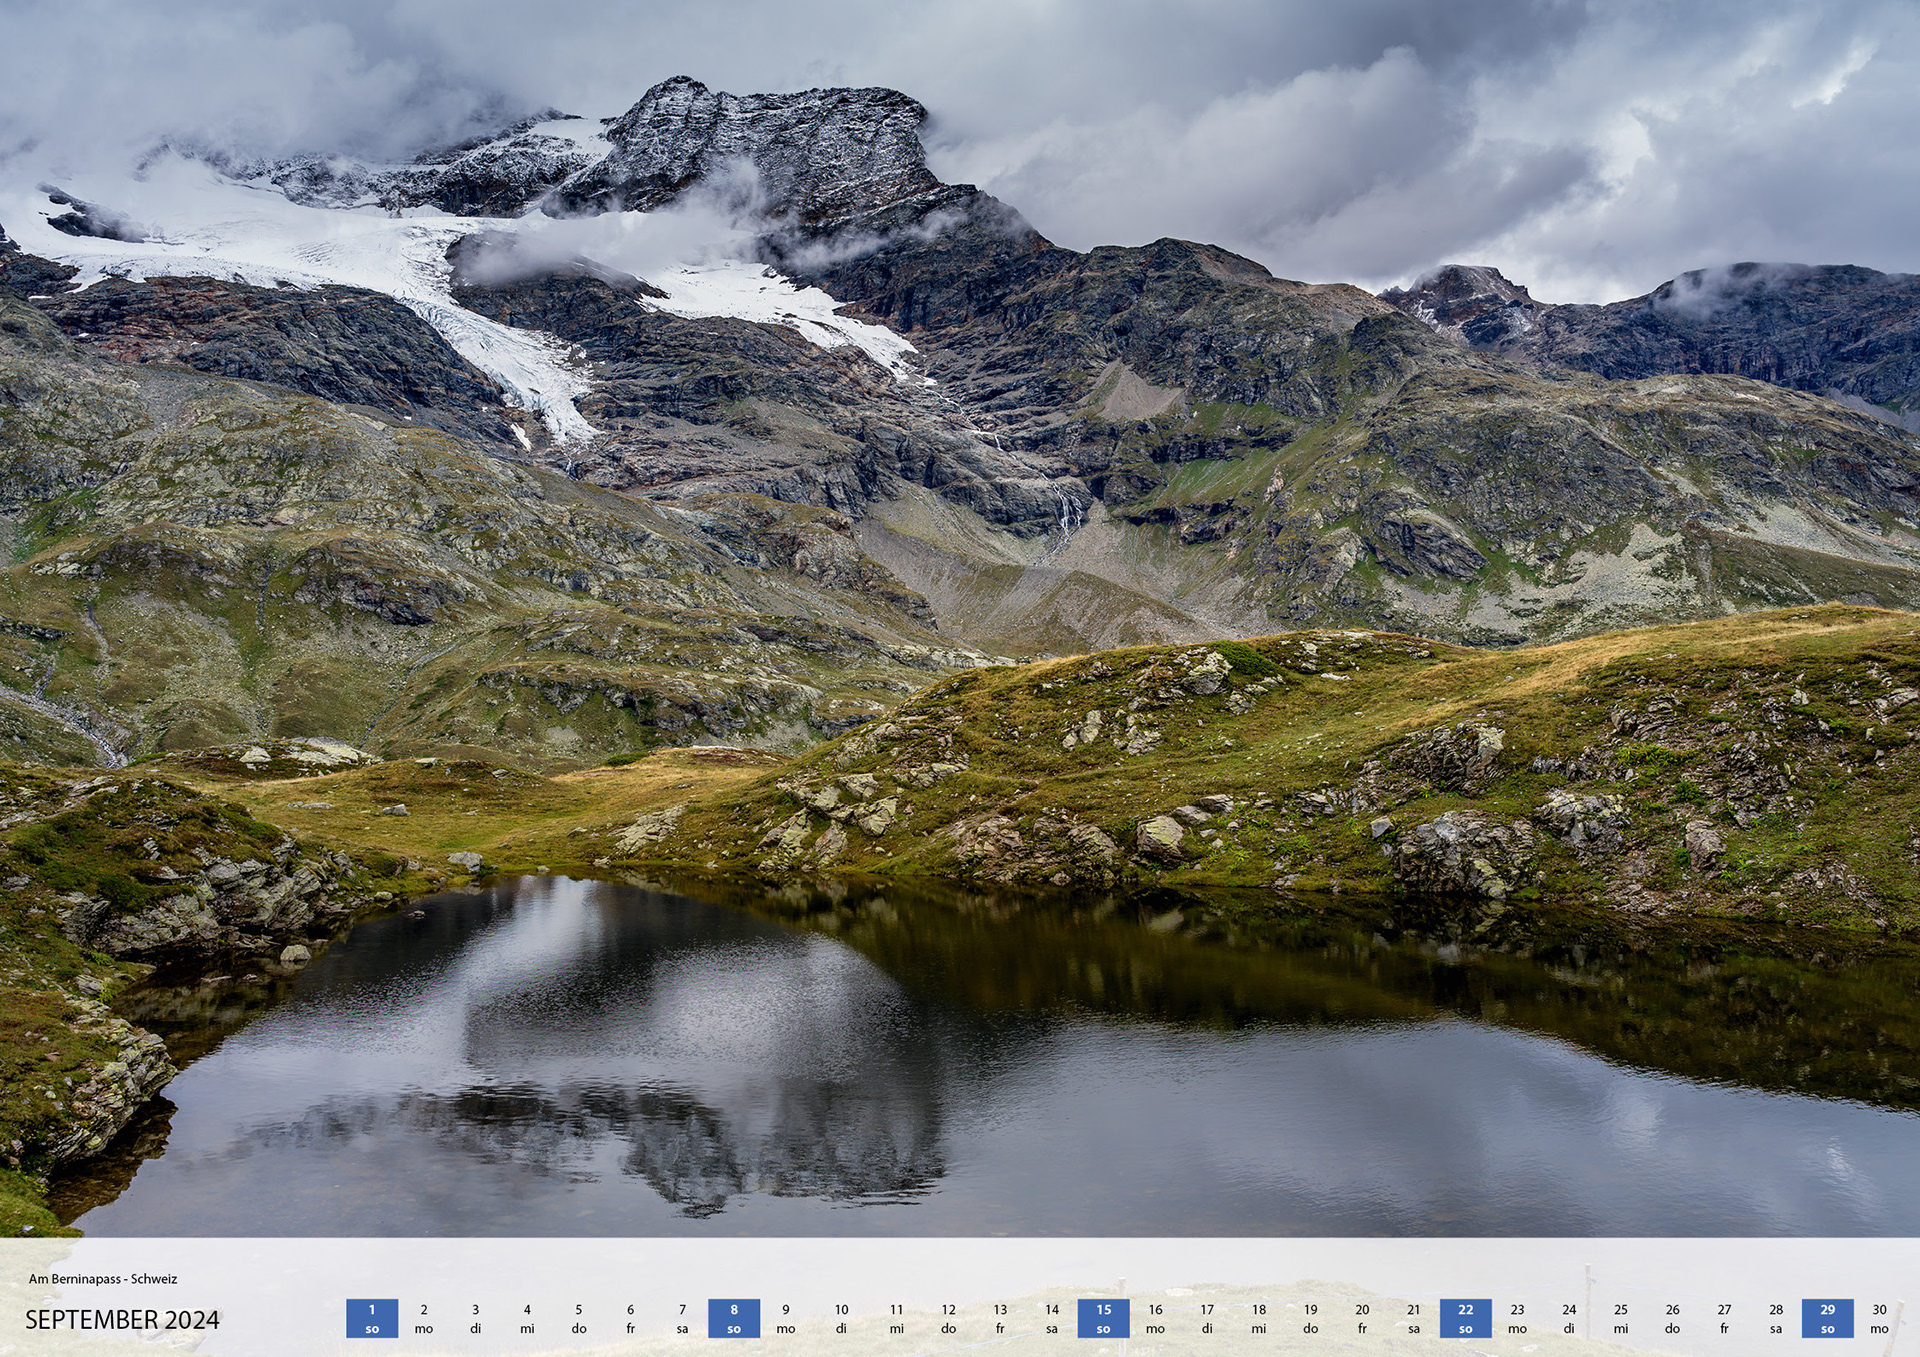Select day 5 do

point(579,1318)
